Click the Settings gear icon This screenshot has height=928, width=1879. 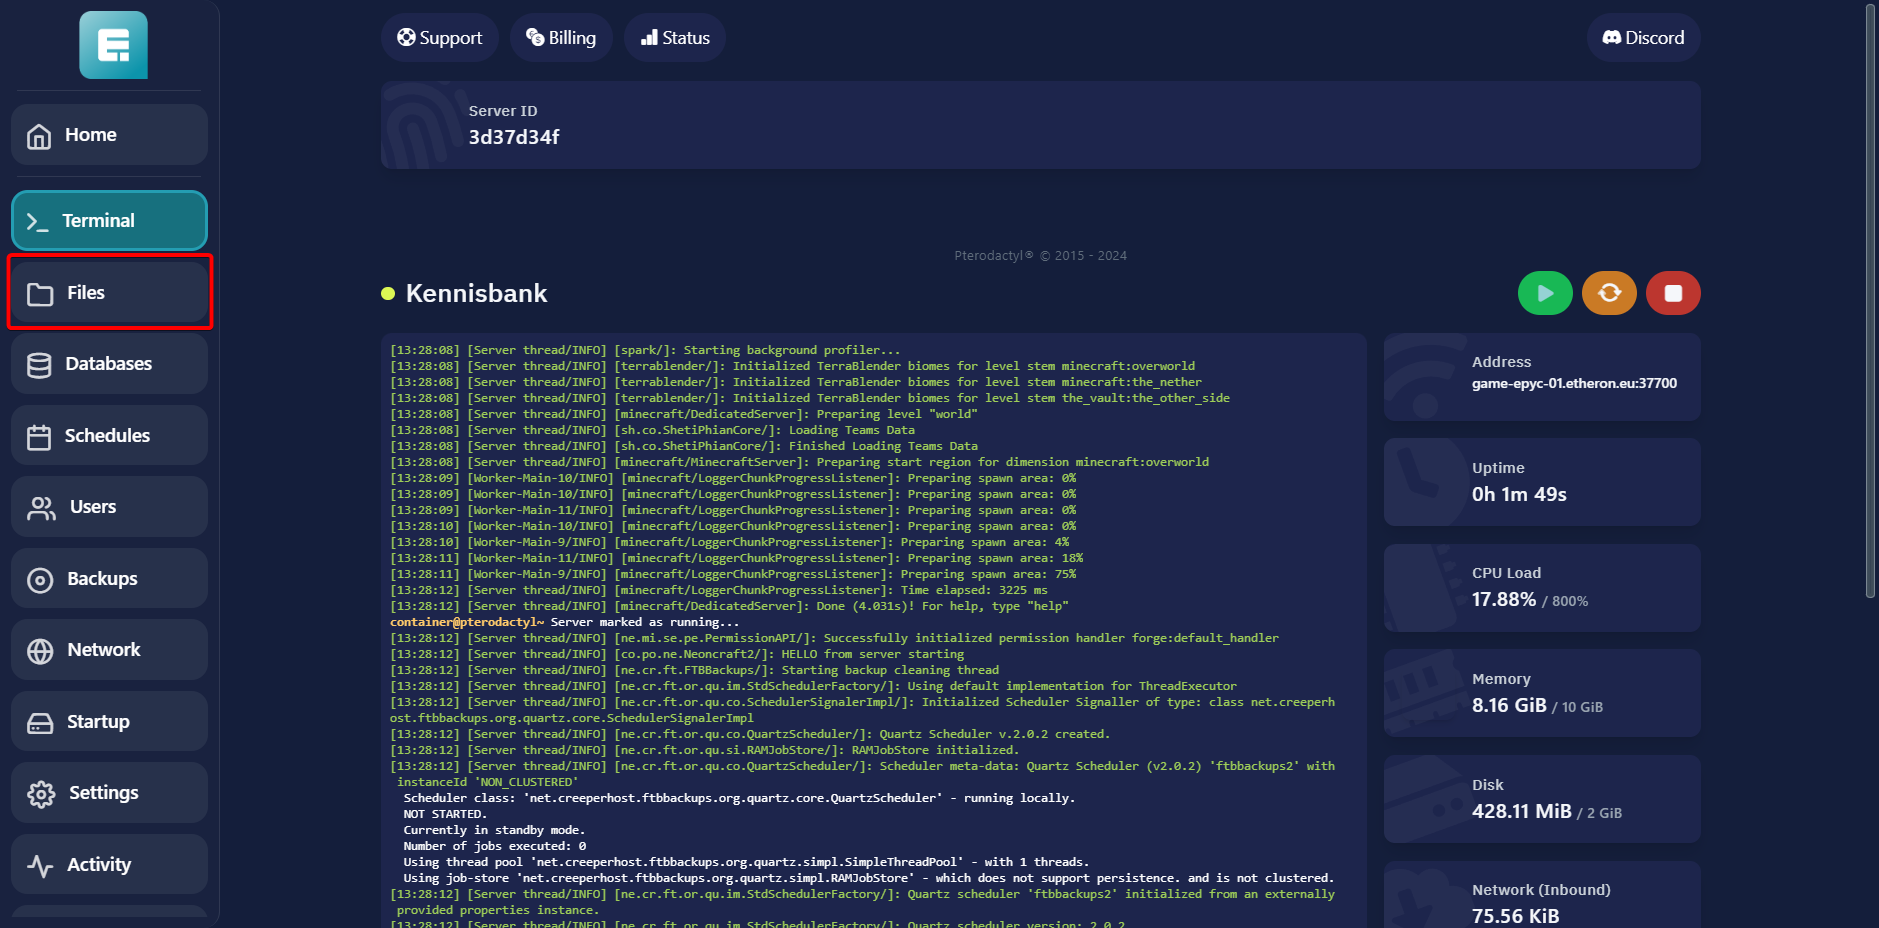pos(41,794)
